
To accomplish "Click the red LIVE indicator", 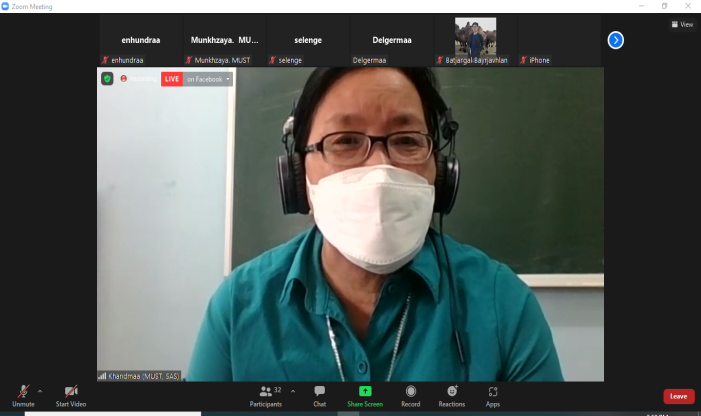I will click(172, 79).
